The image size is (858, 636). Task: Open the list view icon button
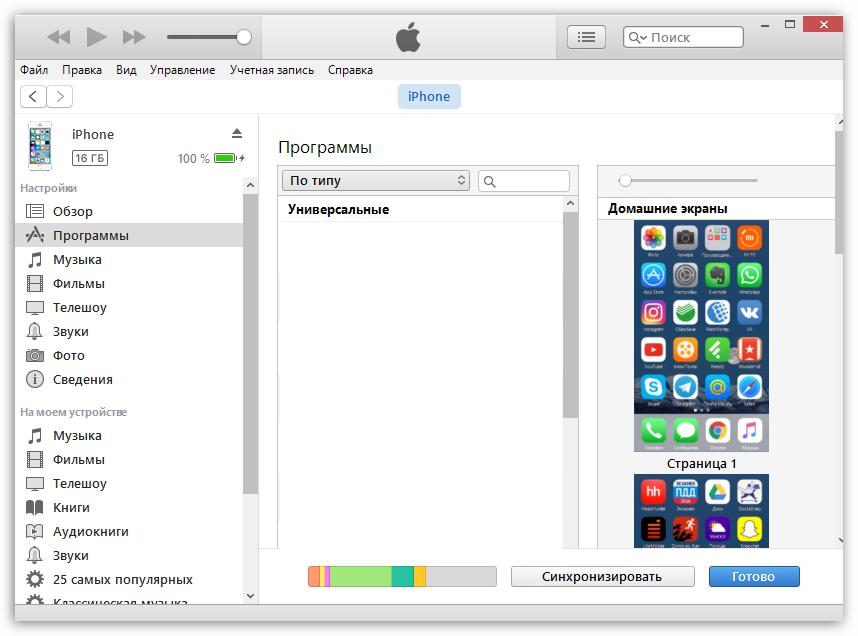pos(587,37)
